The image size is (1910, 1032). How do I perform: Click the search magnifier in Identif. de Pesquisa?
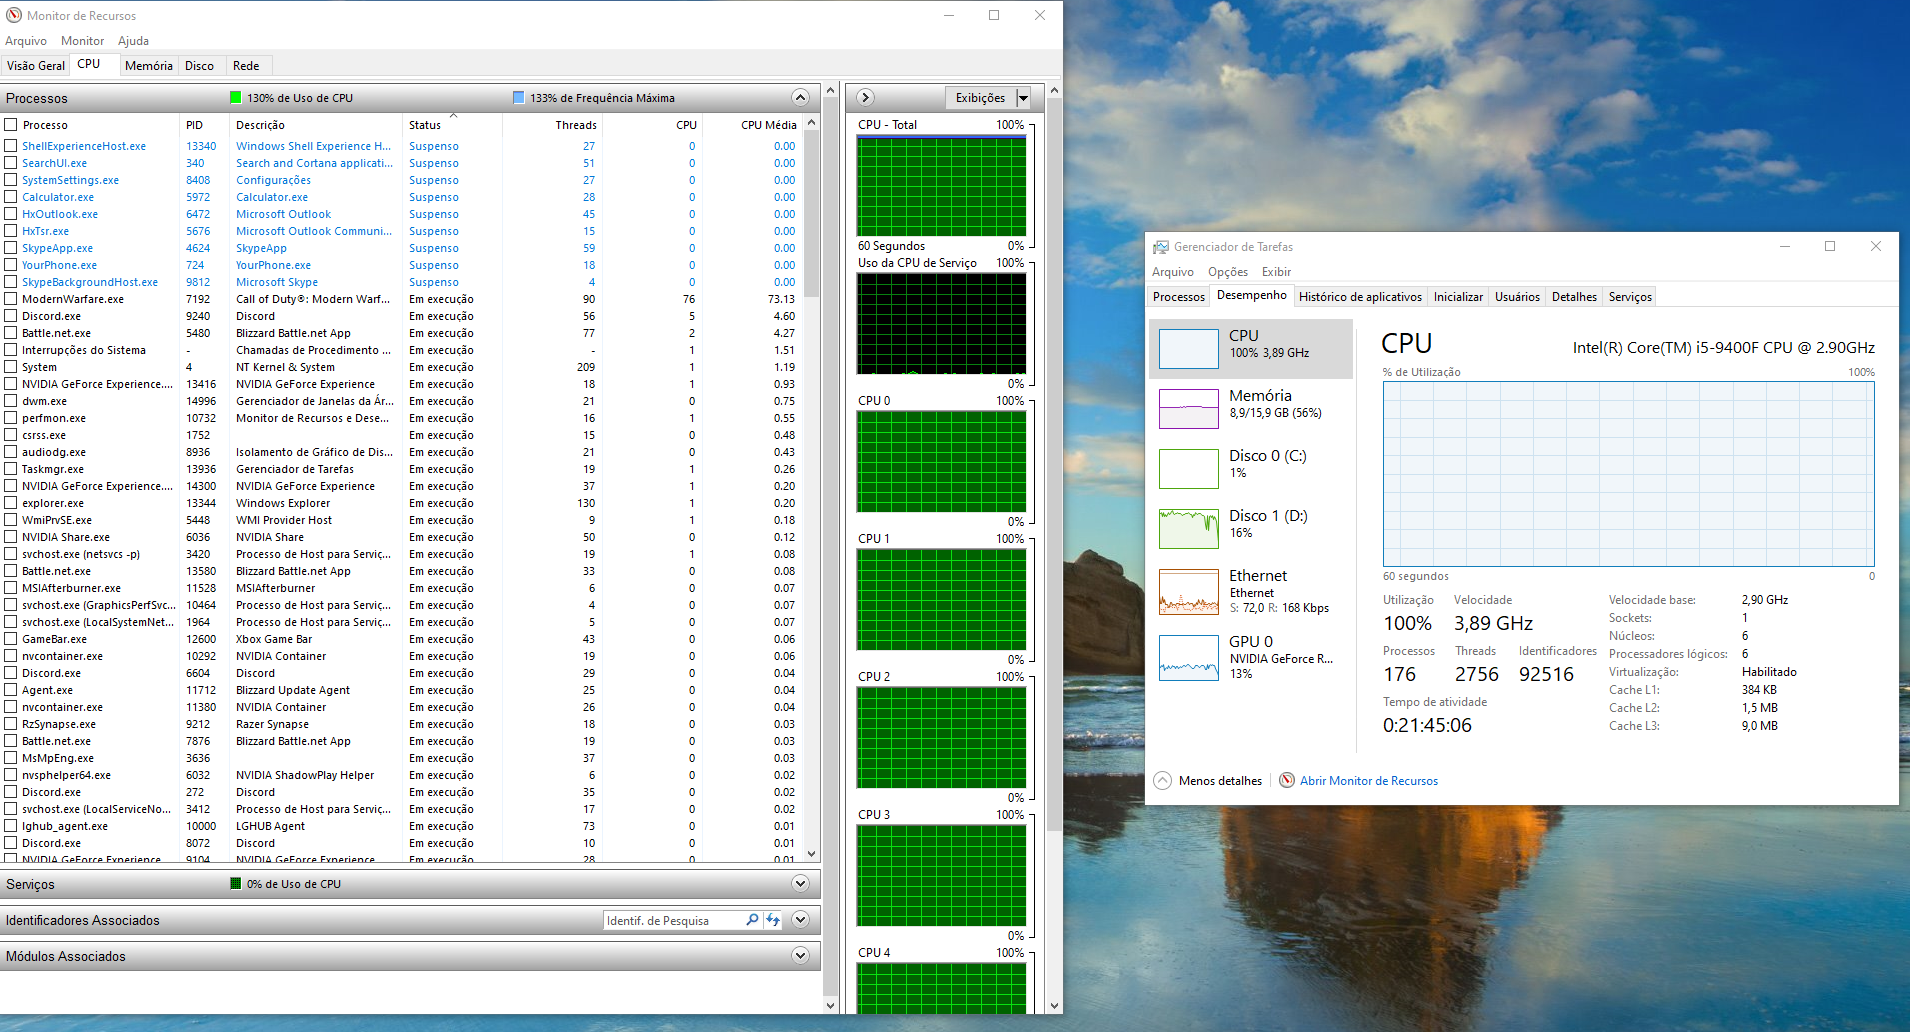click(x=752, y=920)
